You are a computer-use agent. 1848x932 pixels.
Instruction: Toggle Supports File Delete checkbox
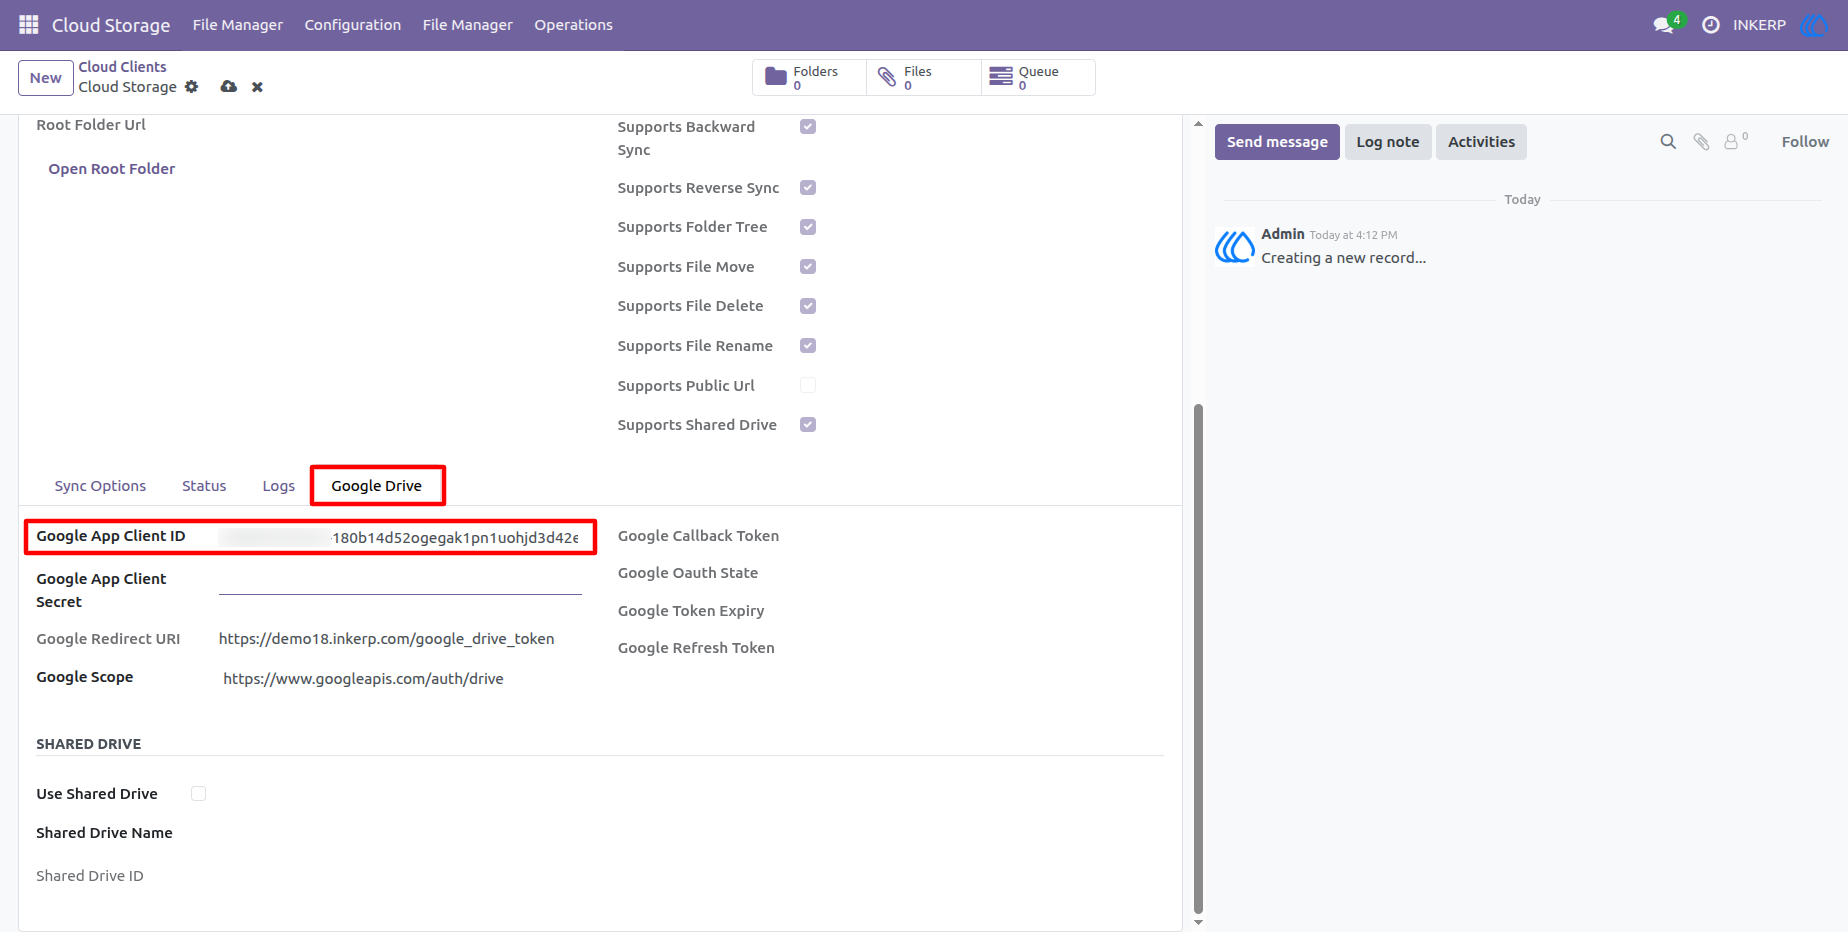click(x=808, y=306)
